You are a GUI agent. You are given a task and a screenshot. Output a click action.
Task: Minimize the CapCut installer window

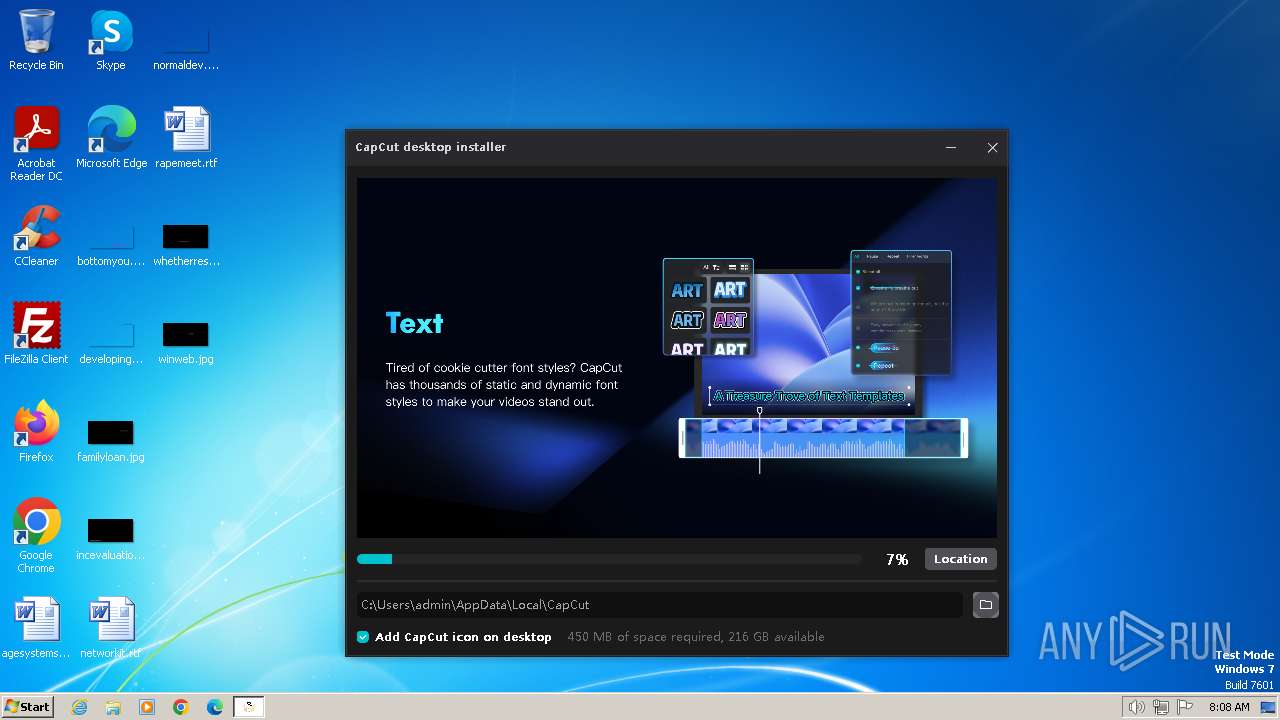951,147
